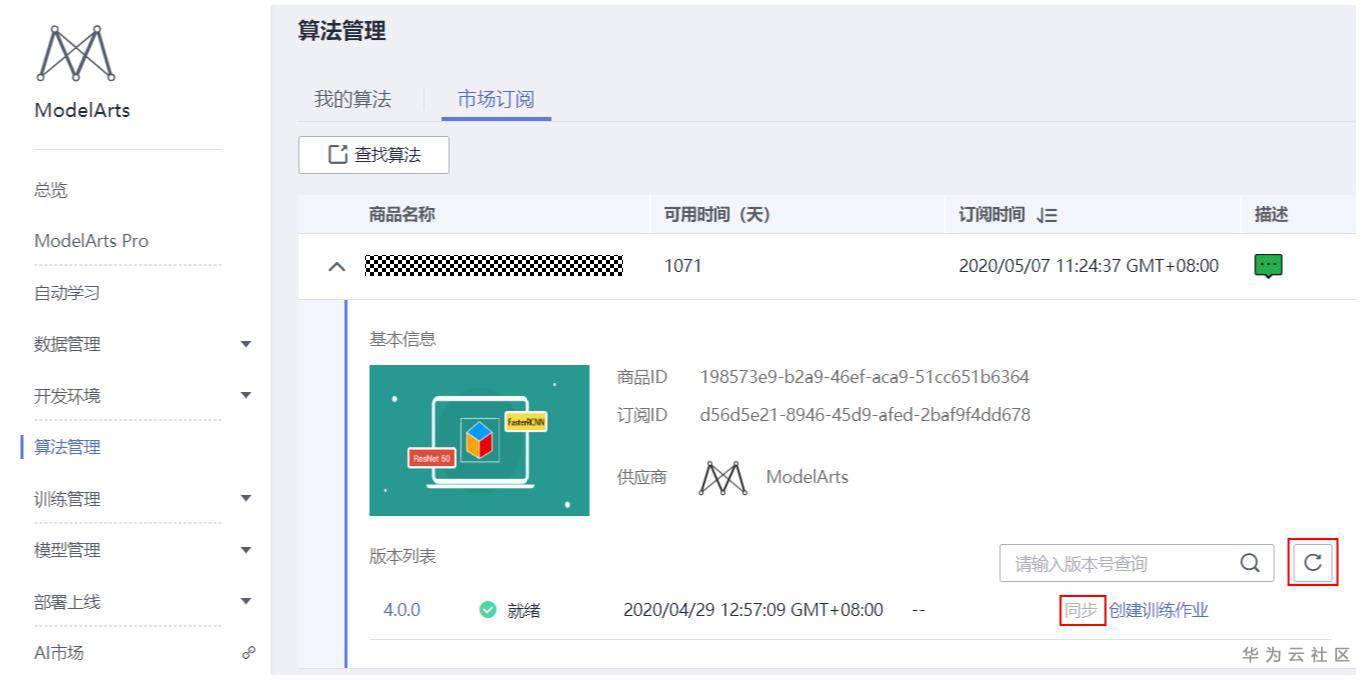The image size is (1363, 680).
Task: Expand the 训练管理 menu arrow
Action: coord(247,499)
